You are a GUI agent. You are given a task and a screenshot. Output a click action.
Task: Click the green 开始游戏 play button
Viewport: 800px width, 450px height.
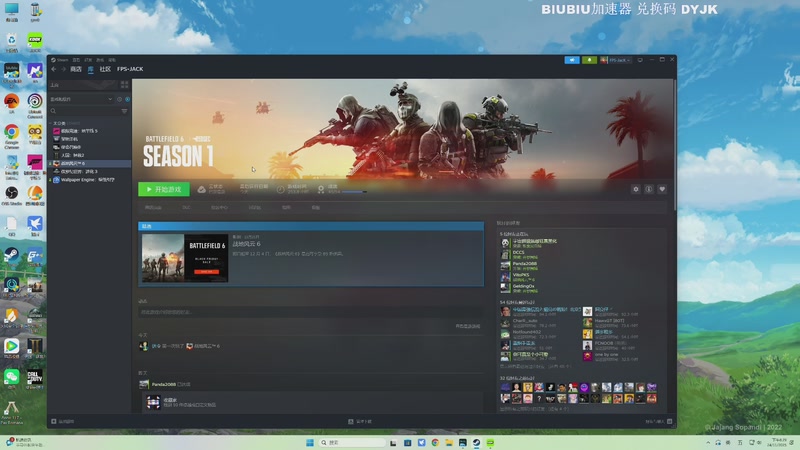(164, 189)
